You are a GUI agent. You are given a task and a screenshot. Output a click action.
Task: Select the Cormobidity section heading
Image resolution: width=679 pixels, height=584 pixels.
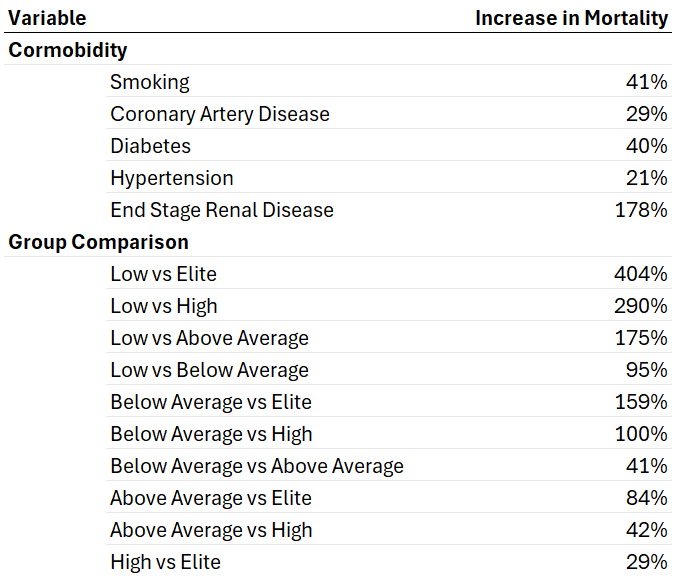tap(67, 50)
